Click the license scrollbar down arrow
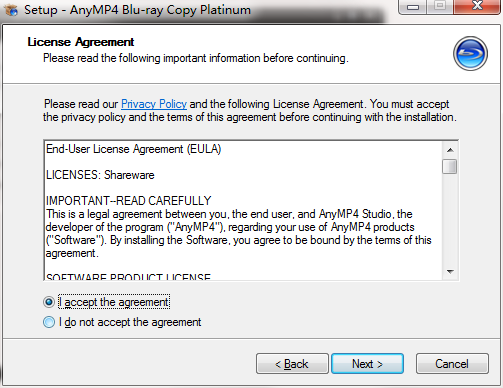This screenshot has height=388, width=503. click(x=450, y=271)
